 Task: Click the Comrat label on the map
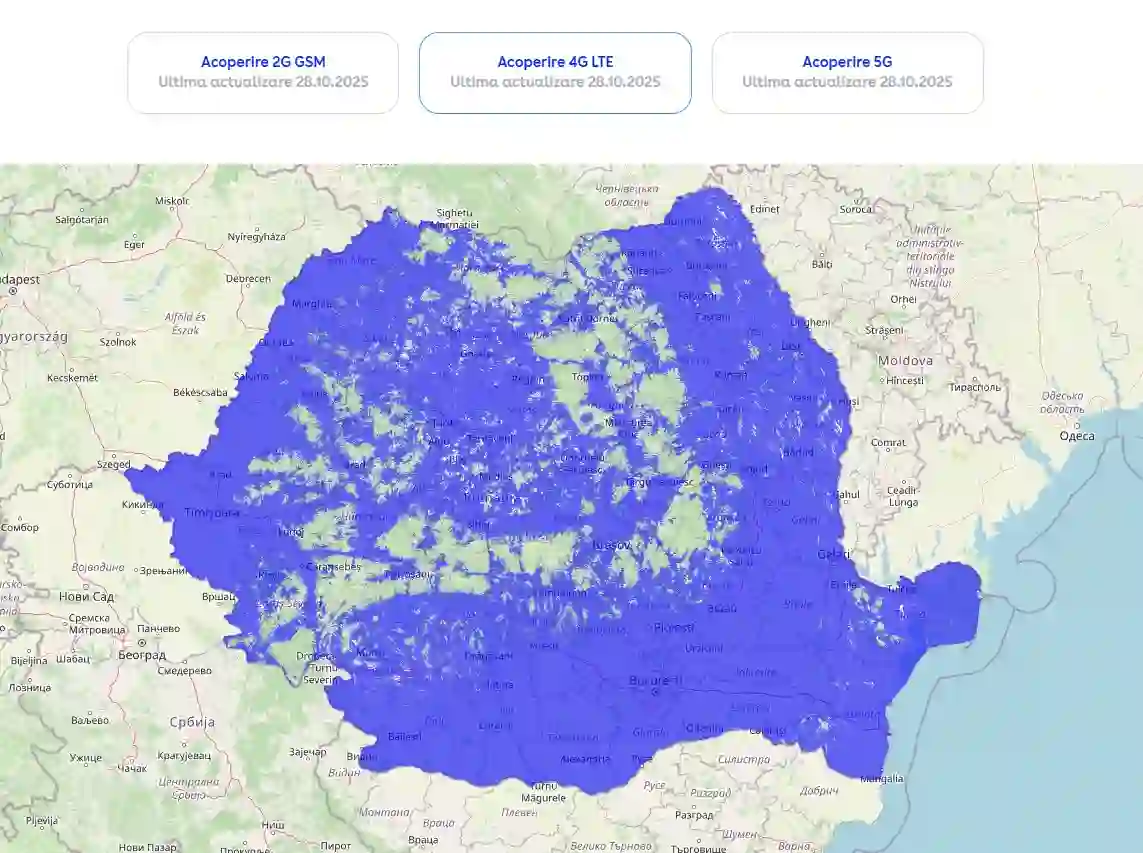(x=888, y=442)
